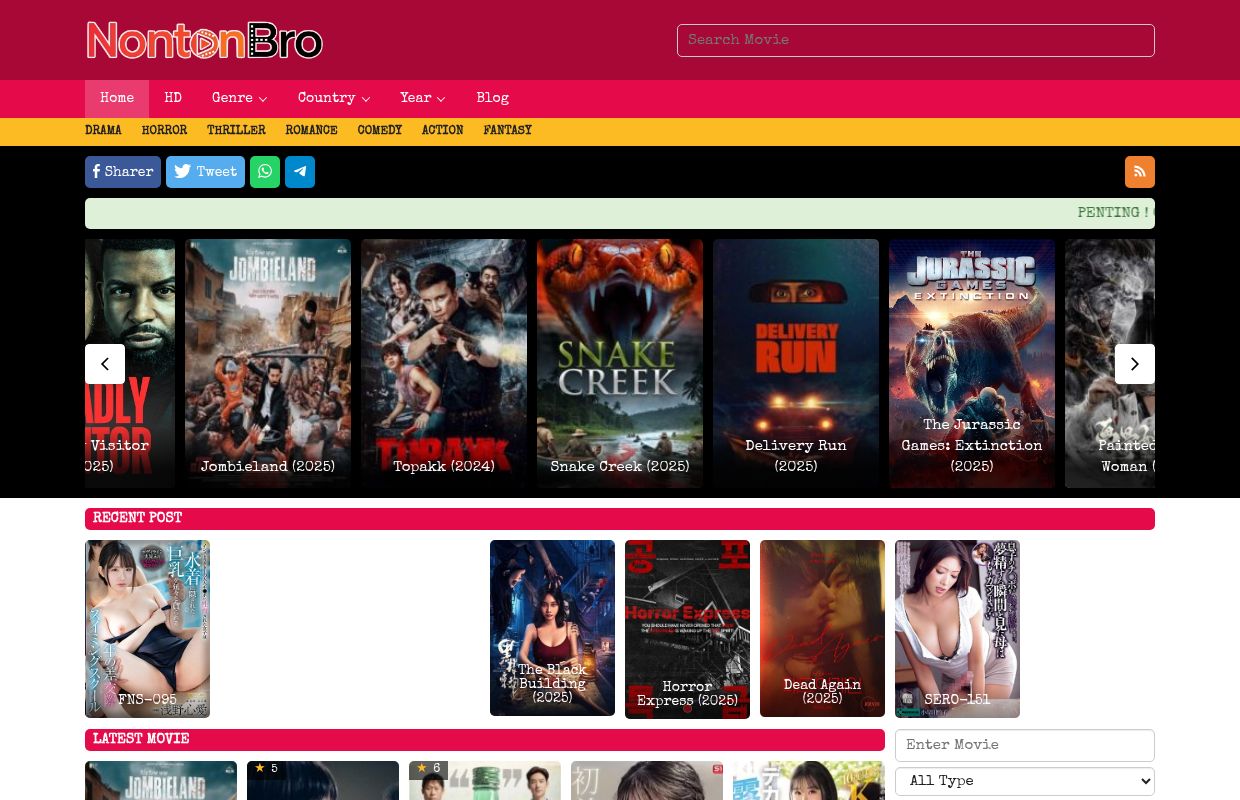Open the RSS feed icon
The height and width of the screenshot is (800, 1240).
tap(1139, 172)
